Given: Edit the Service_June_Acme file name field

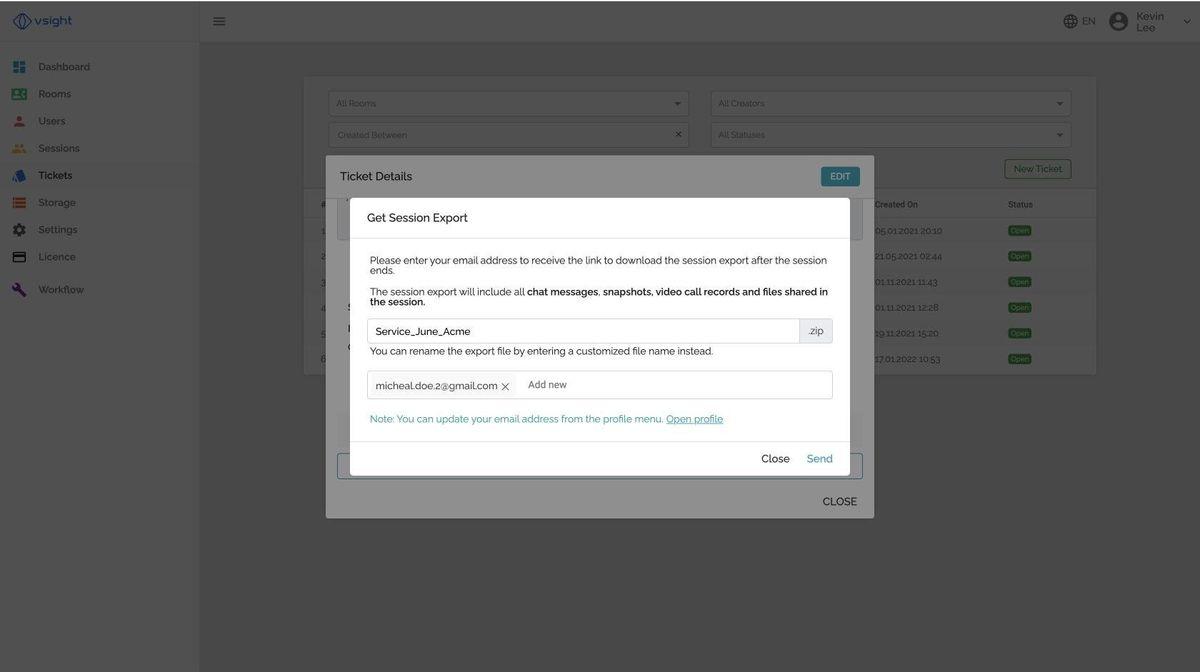Looking at the screenshot, I should coord(583,331).
